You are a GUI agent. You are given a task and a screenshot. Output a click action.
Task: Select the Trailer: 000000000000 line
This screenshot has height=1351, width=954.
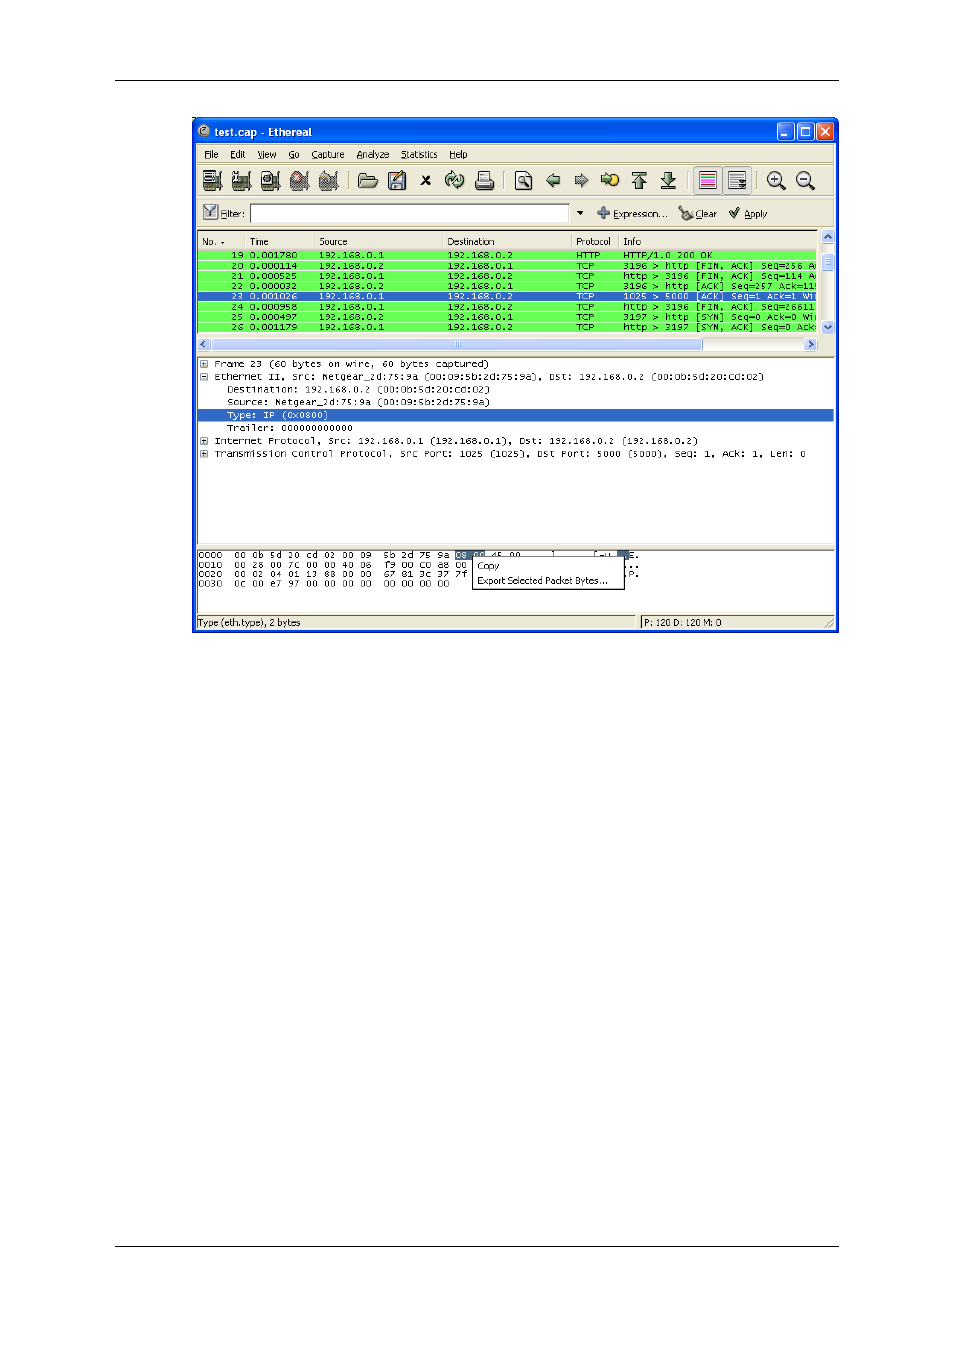coord(290,428)
